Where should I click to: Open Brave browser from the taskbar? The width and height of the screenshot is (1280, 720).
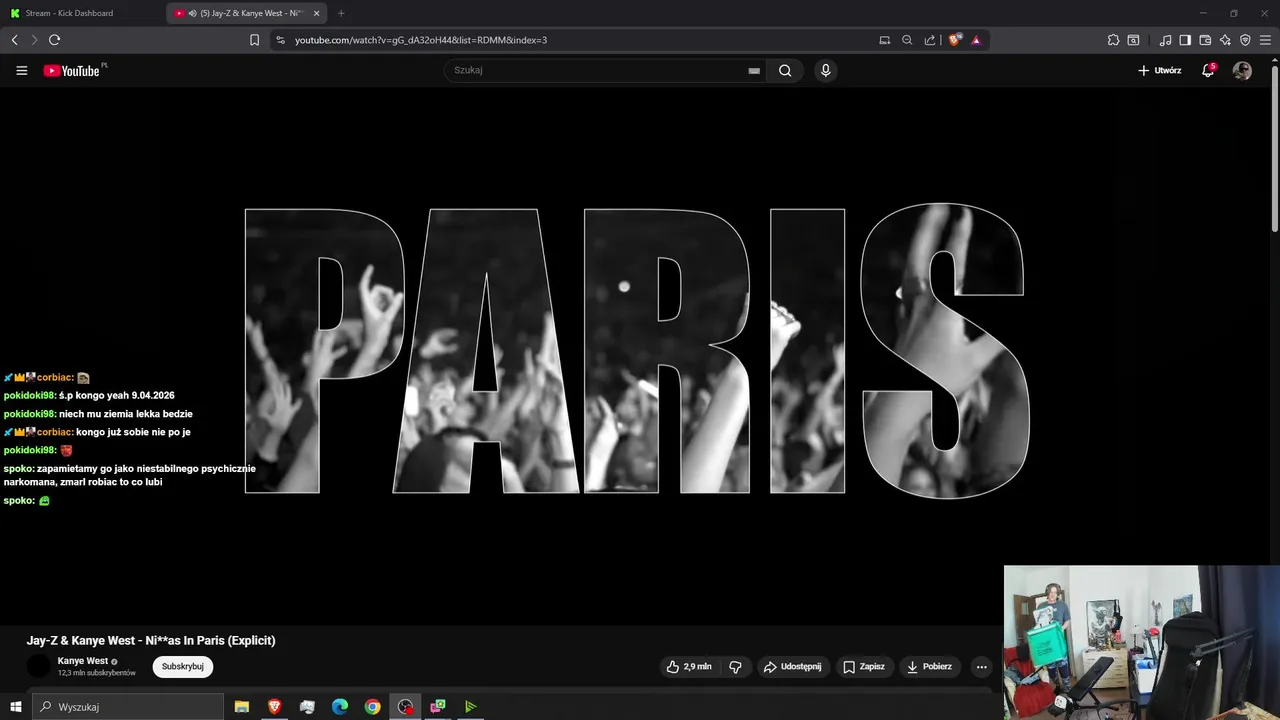[x=274, y=707]
